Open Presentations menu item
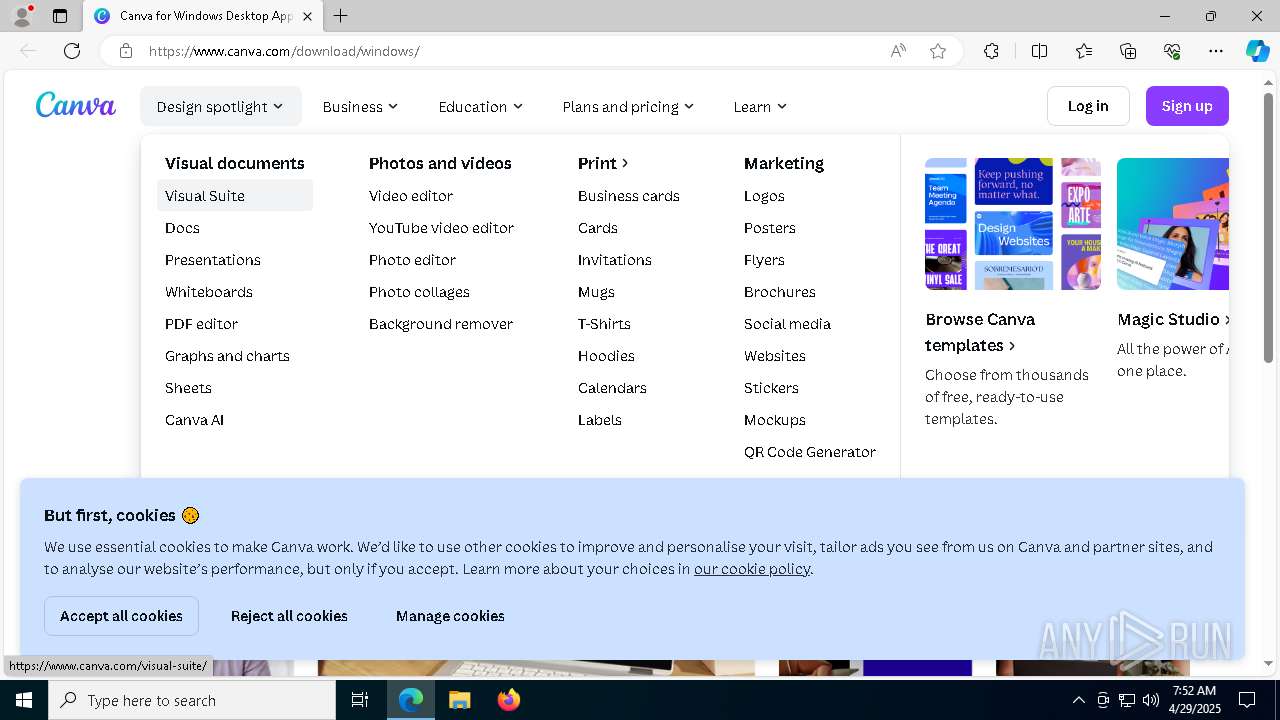 213,260
